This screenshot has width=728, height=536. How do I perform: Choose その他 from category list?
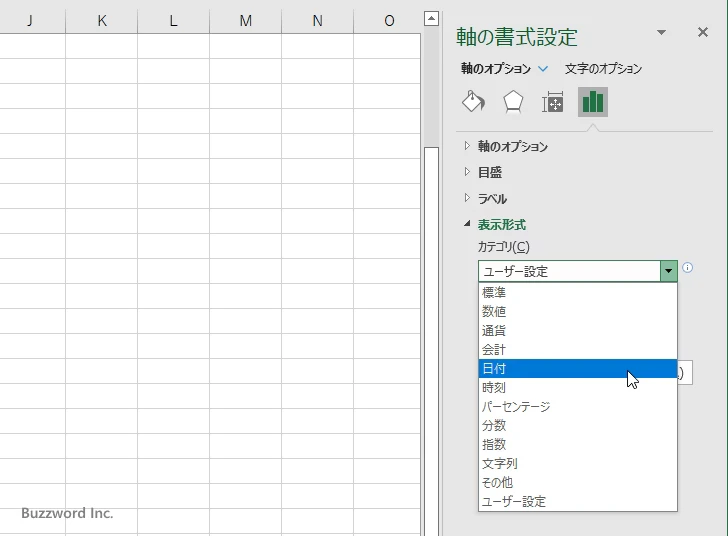(x=578, y=483)
